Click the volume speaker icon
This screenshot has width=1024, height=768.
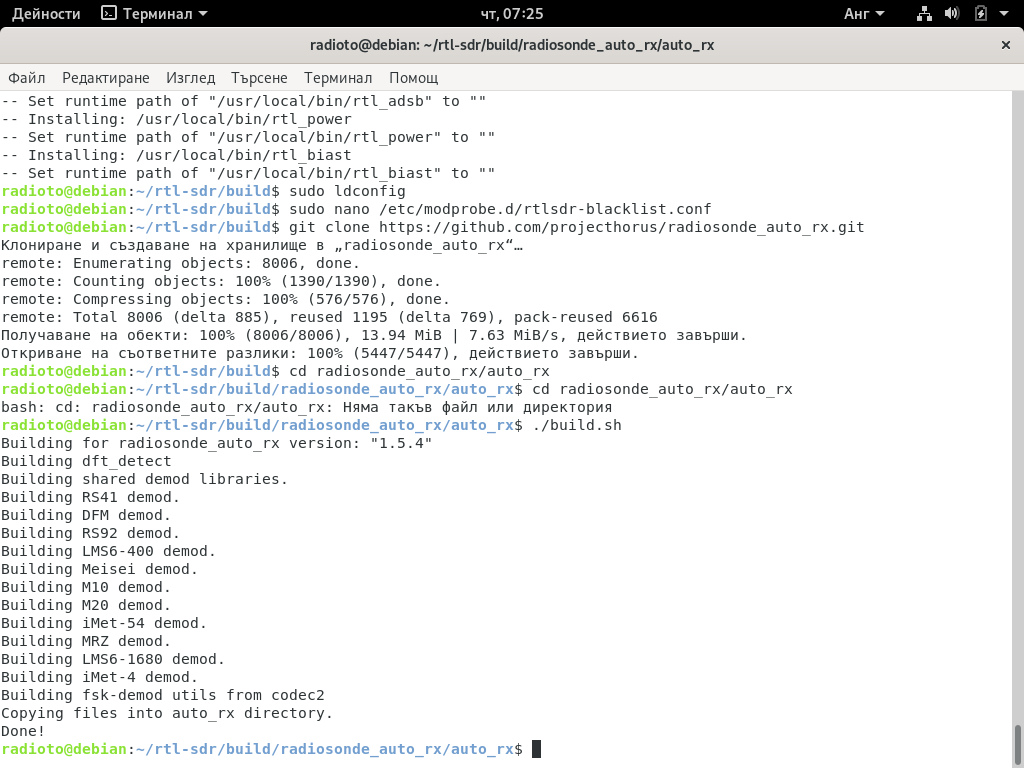(x=952, y=13)
